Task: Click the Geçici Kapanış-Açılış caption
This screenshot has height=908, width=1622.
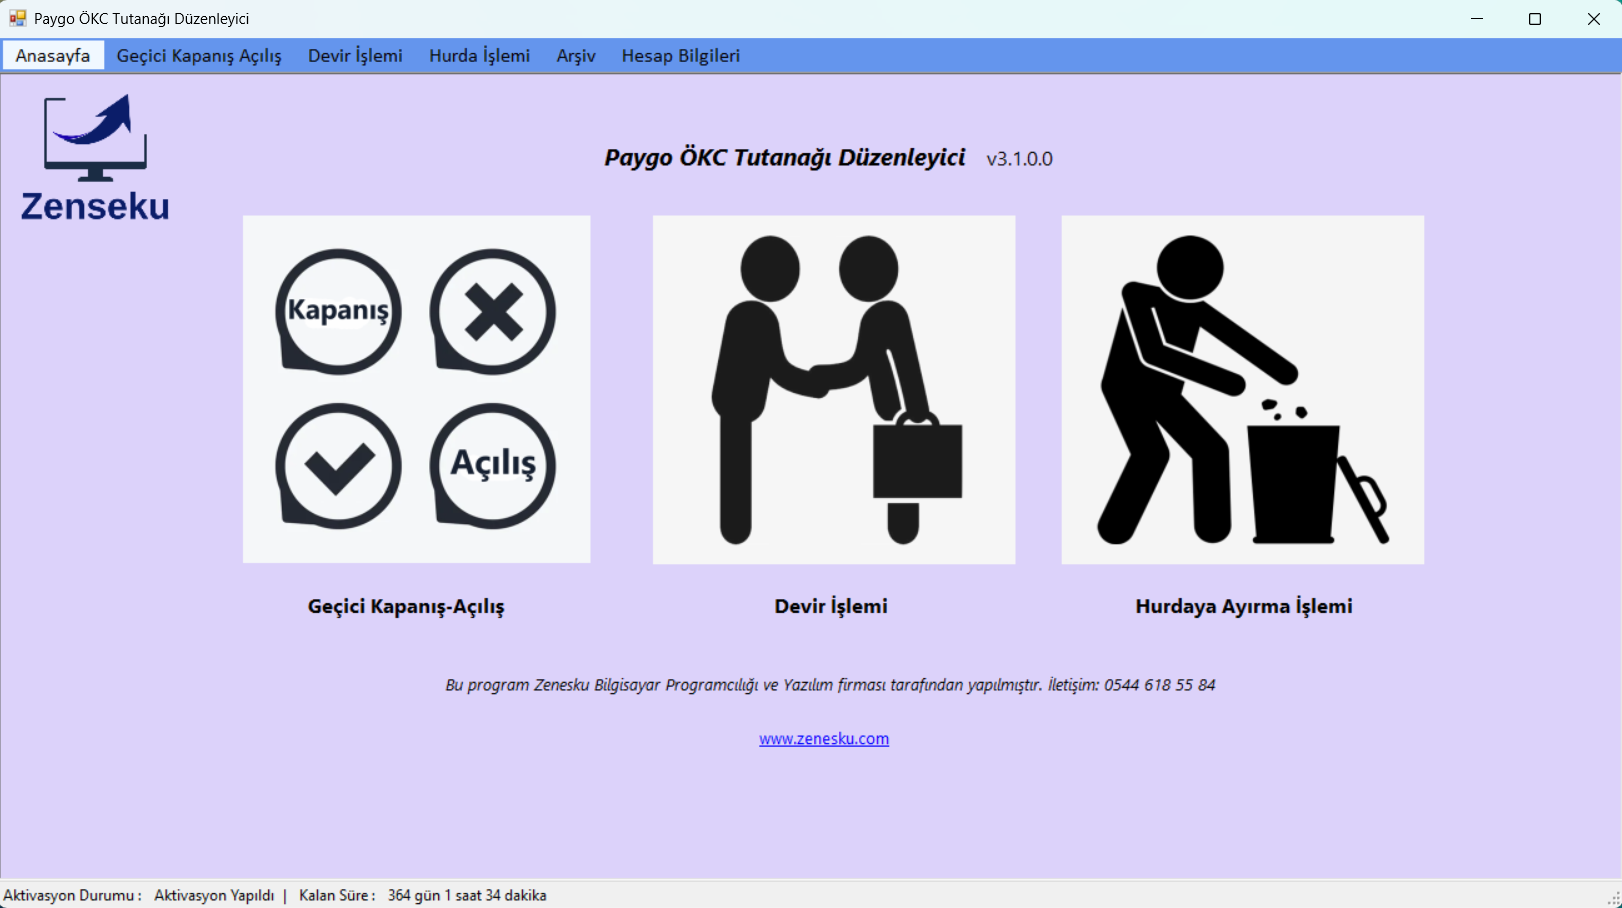Action: click(x=406, y=607)
